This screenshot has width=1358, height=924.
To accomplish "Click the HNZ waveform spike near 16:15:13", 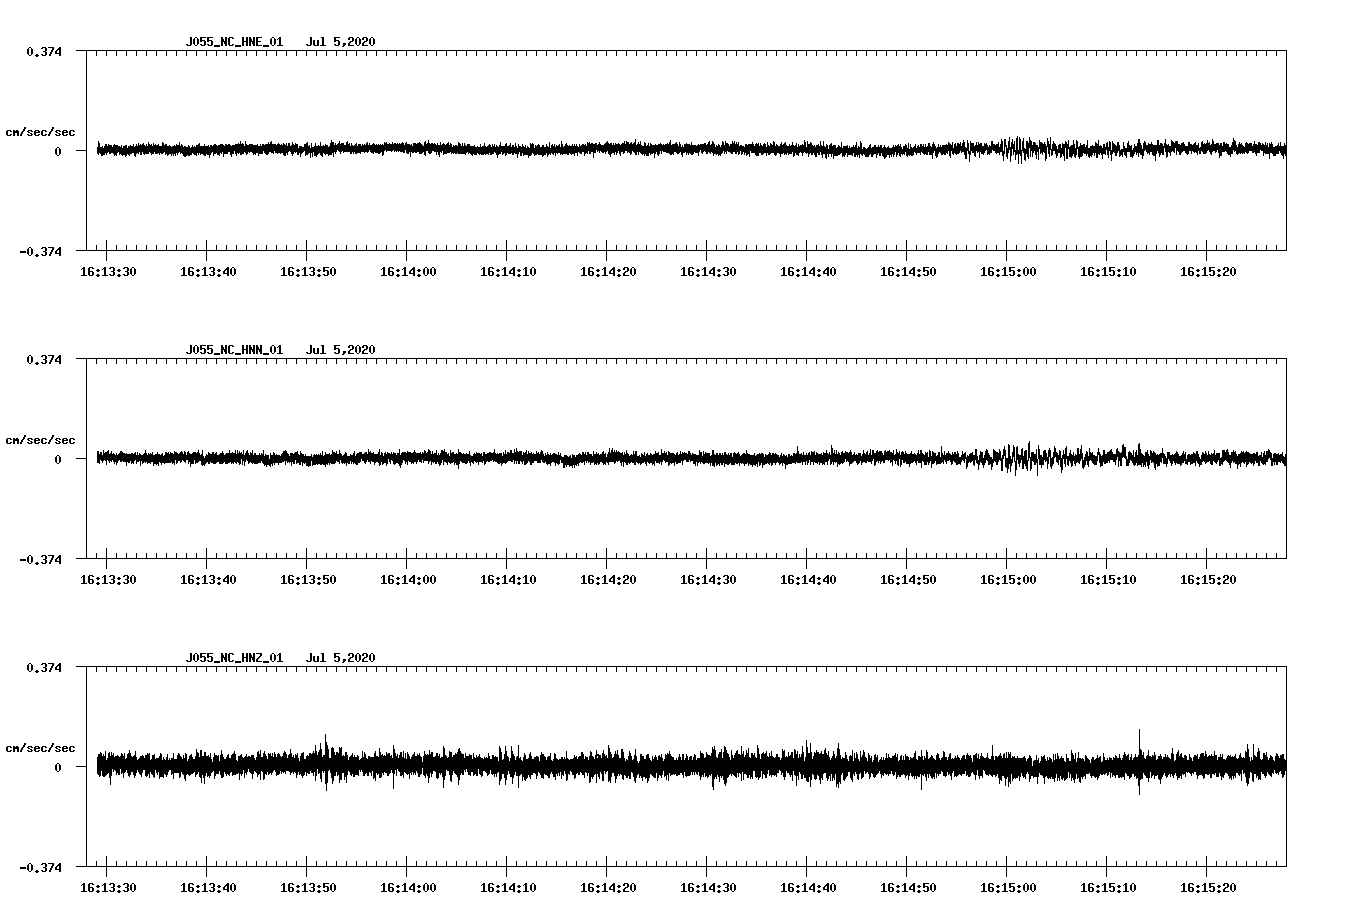I will (x=1139, y=762).
